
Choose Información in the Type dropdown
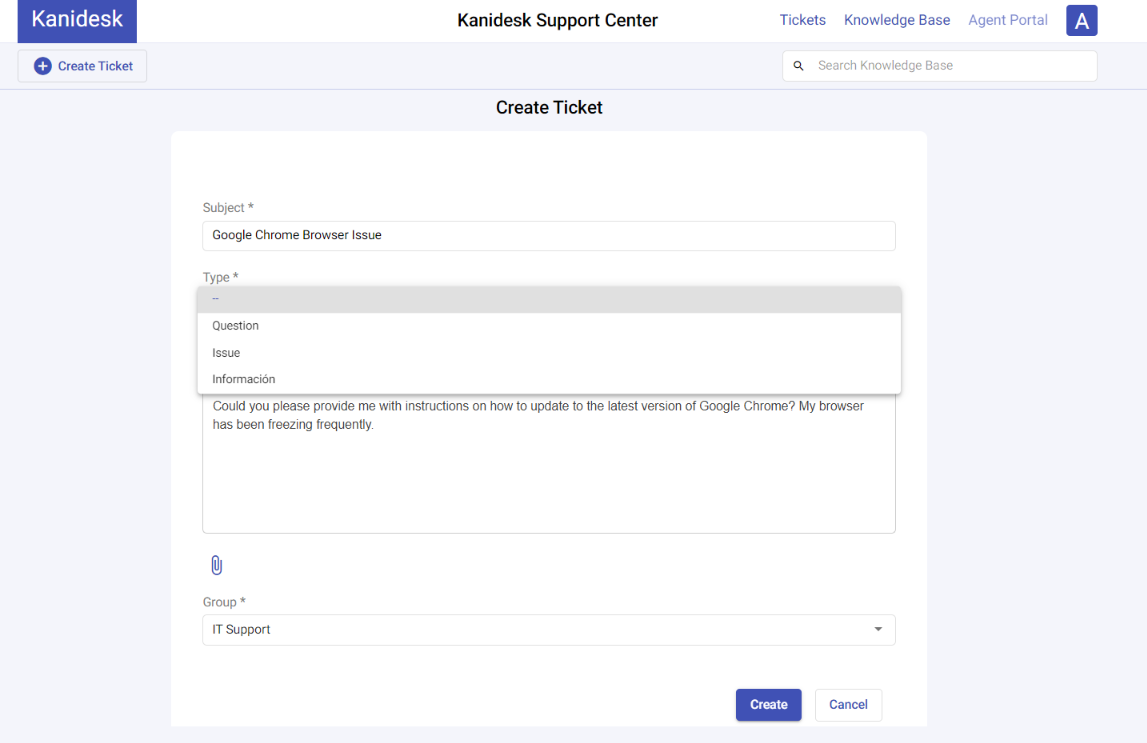pos(243,378)
